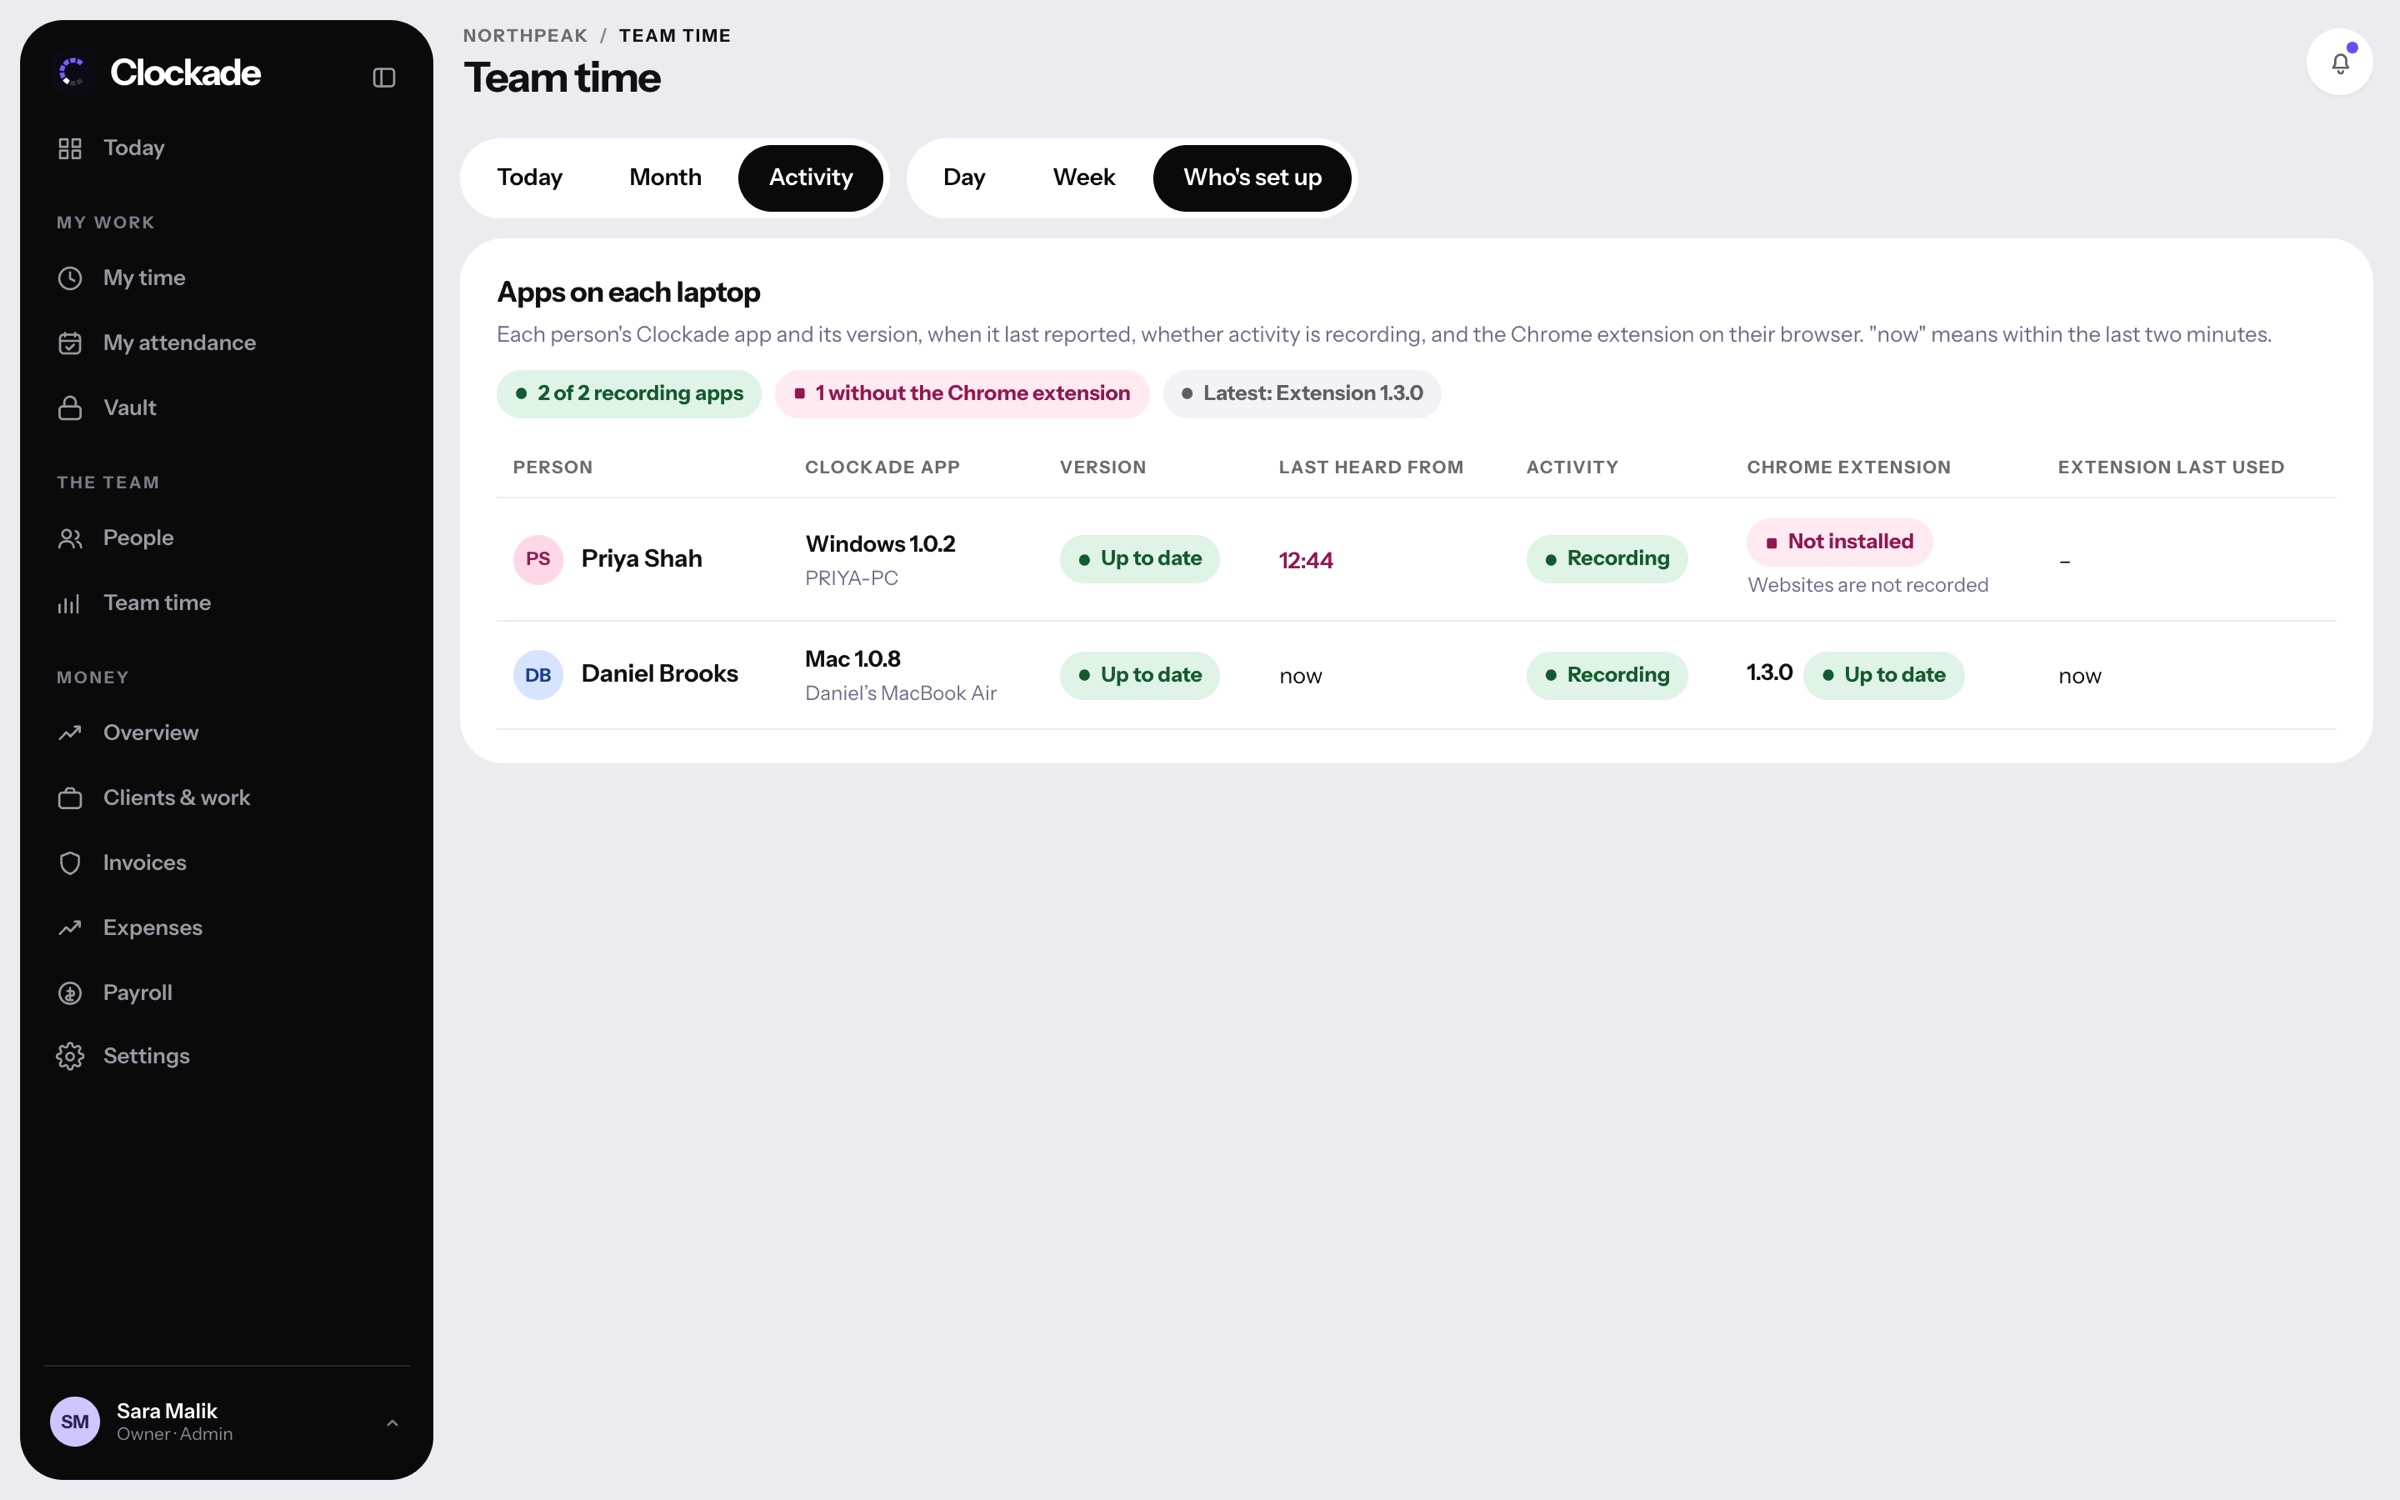Switch to the Day view
The height and width of the screenshot is (1500, 2400).
(964, 178)
